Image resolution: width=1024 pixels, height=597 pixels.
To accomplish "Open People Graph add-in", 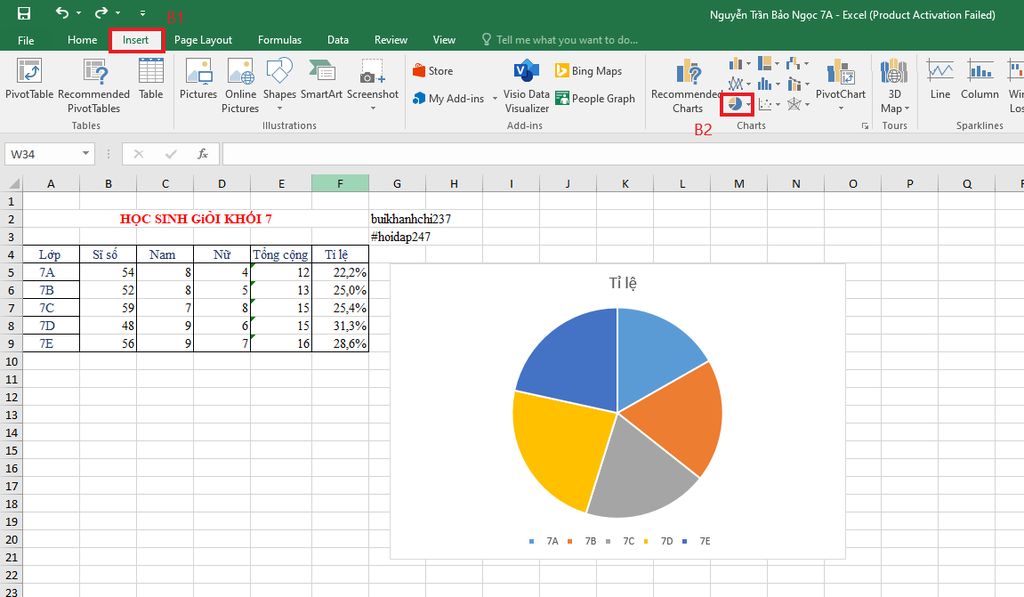I will [x=595, y=99].
